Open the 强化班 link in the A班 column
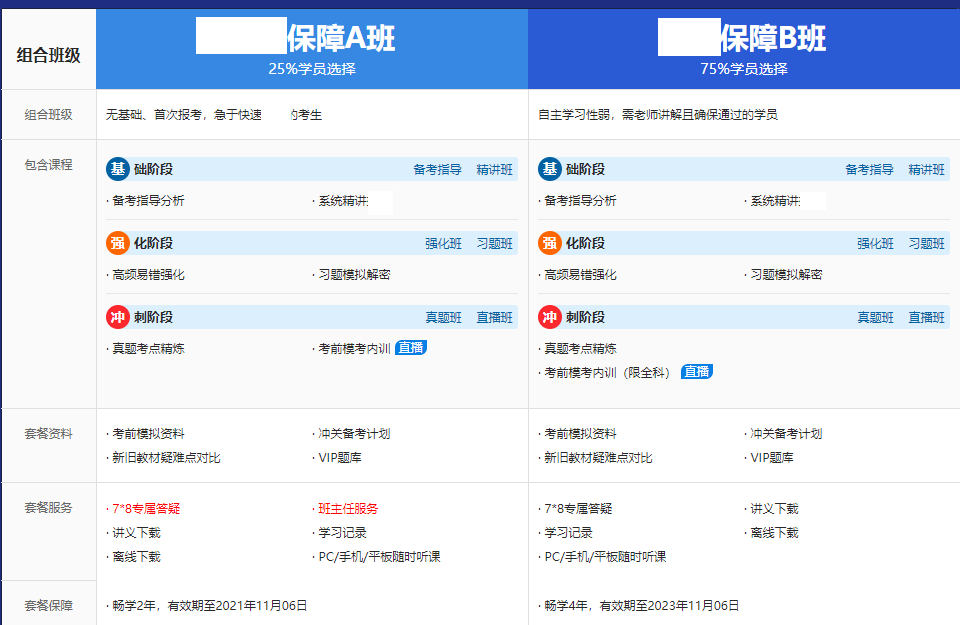960x625 pixels. pos(443,244)
